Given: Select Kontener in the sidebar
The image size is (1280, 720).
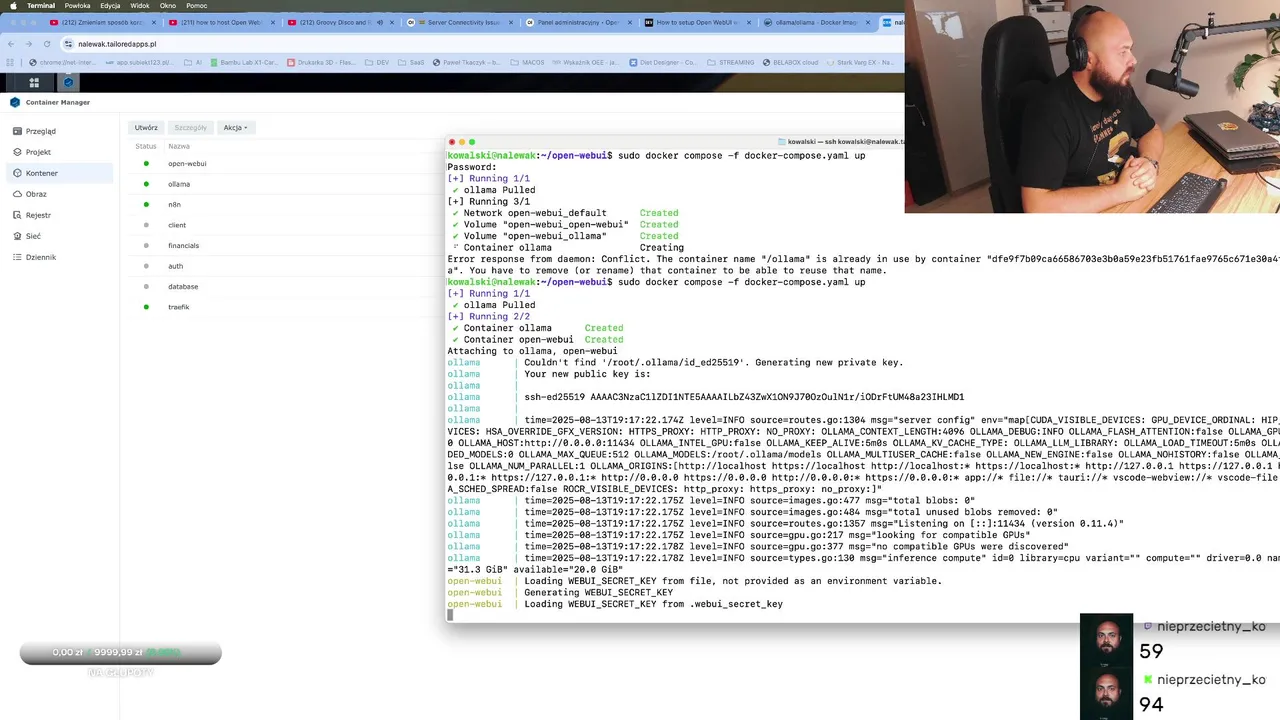Looking at the screenshot, I should [x=60, y=173].
